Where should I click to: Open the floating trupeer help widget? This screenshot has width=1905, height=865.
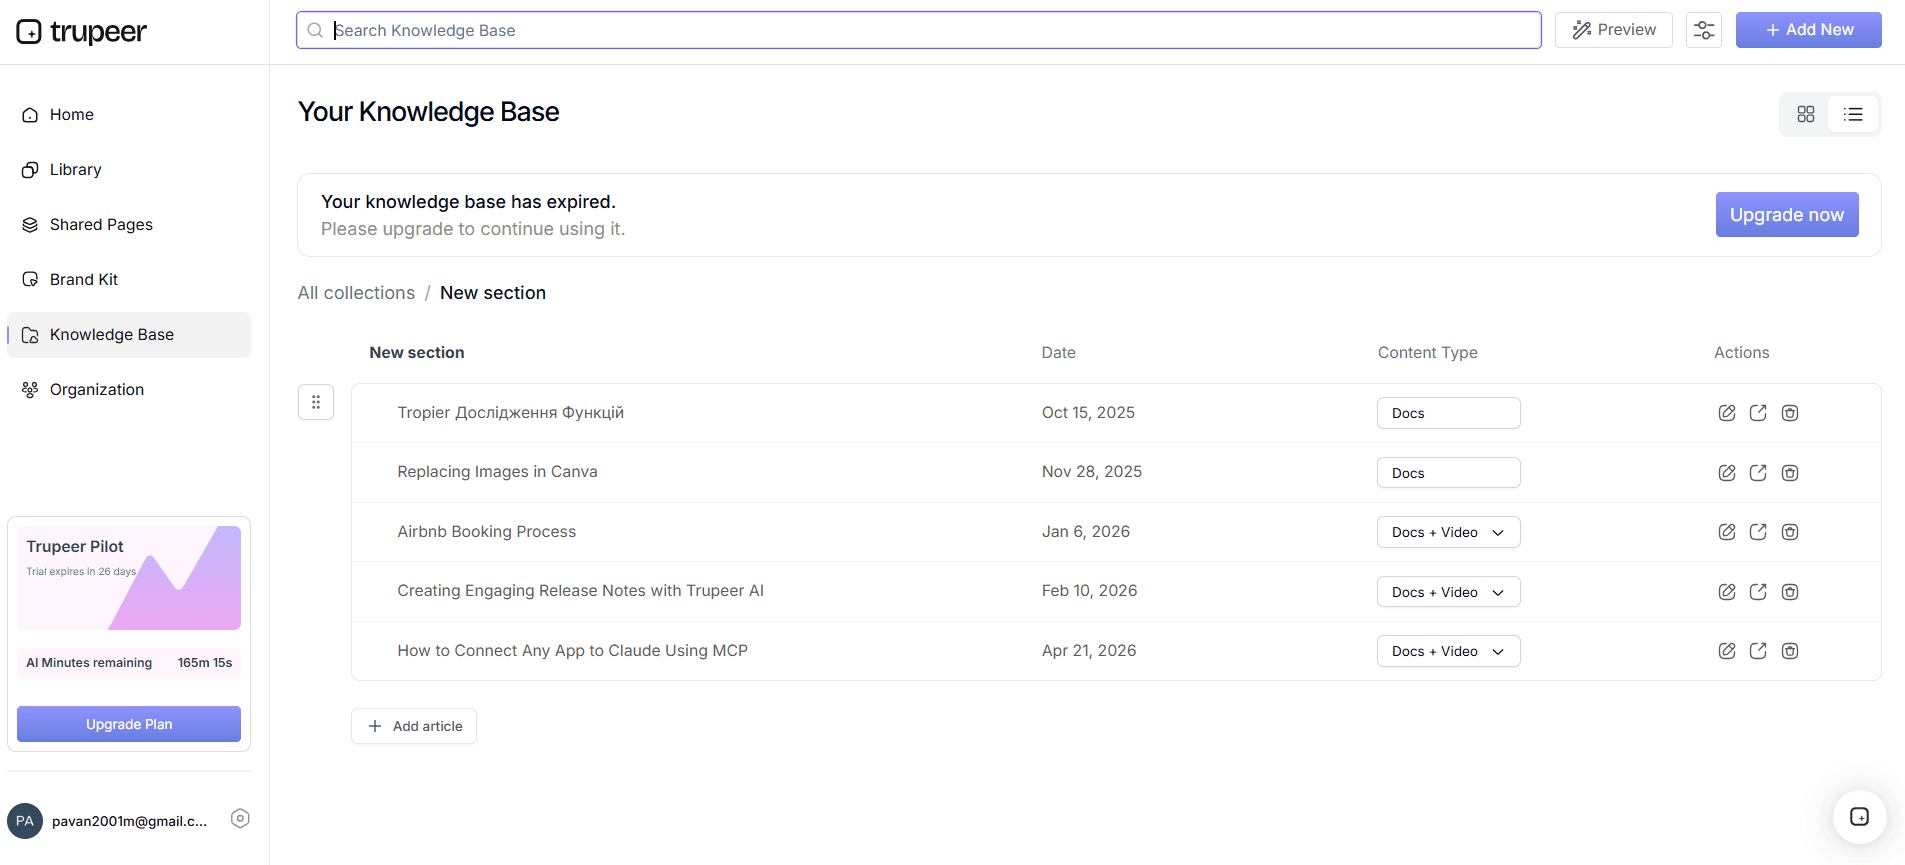tap(1859, 817)
